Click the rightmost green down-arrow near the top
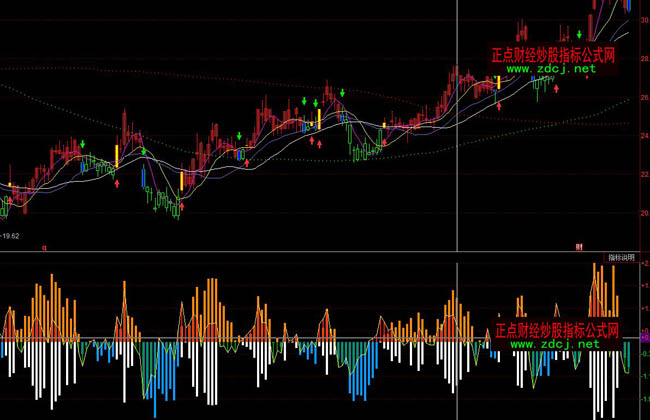Image resolution: width=650 pixels, height=420 pixels. point(578,35)
